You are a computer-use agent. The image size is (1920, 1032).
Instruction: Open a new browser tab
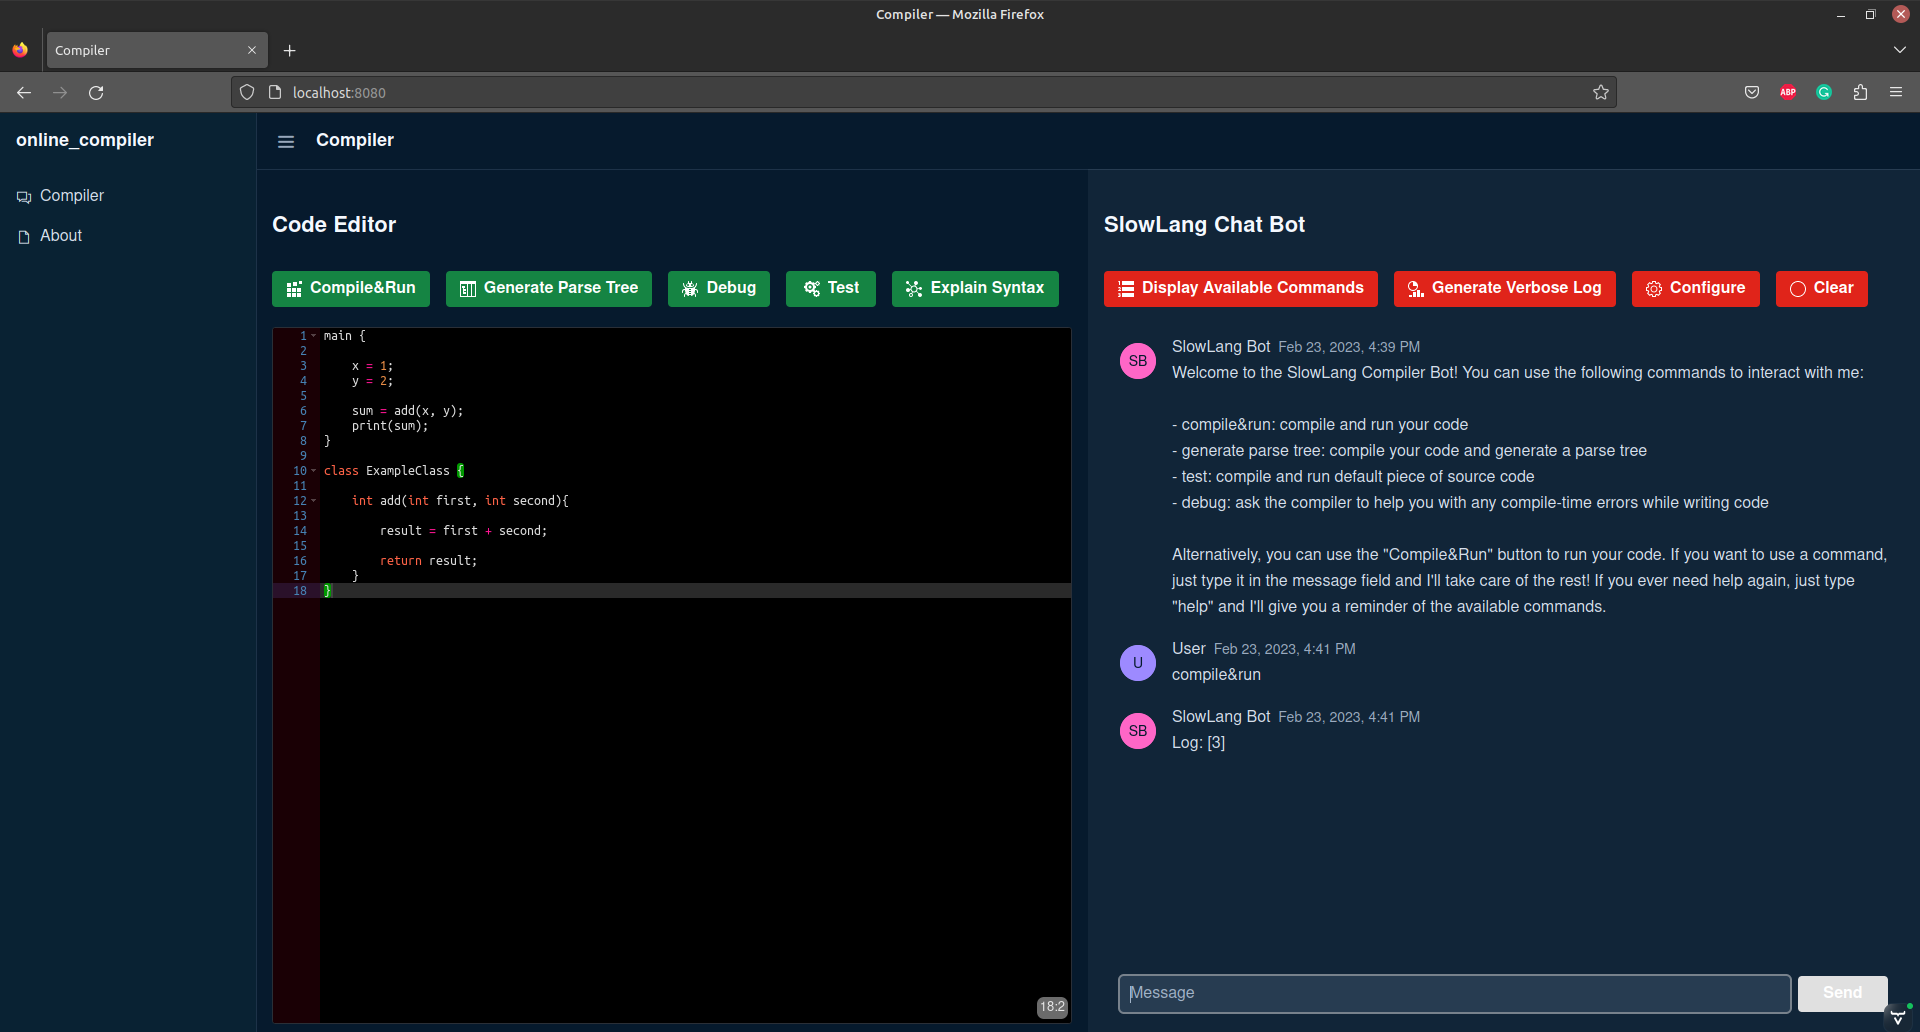[x=289, y=51]
